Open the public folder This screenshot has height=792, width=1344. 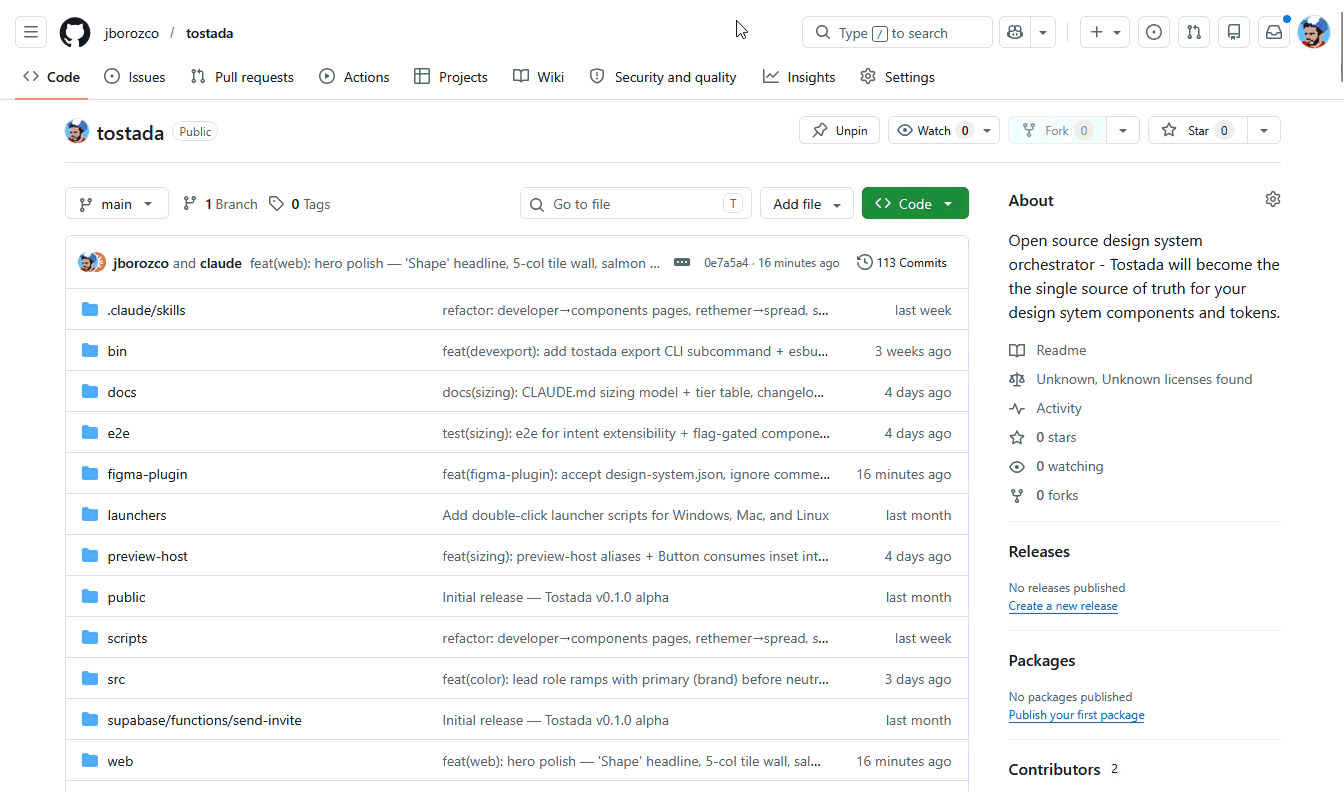126,597
